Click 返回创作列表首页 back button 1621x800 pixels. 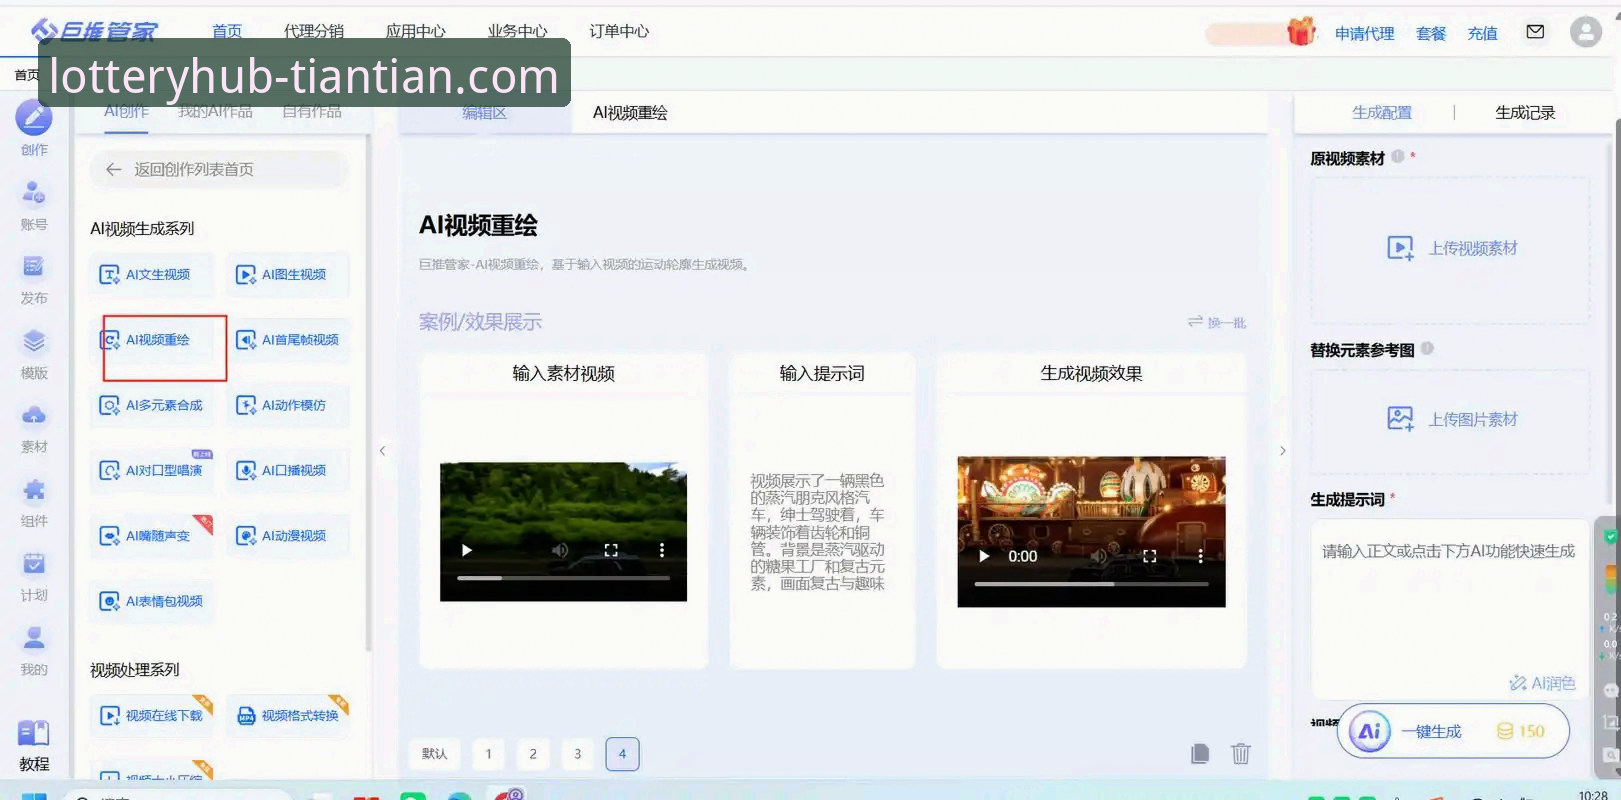pos(219,169)
